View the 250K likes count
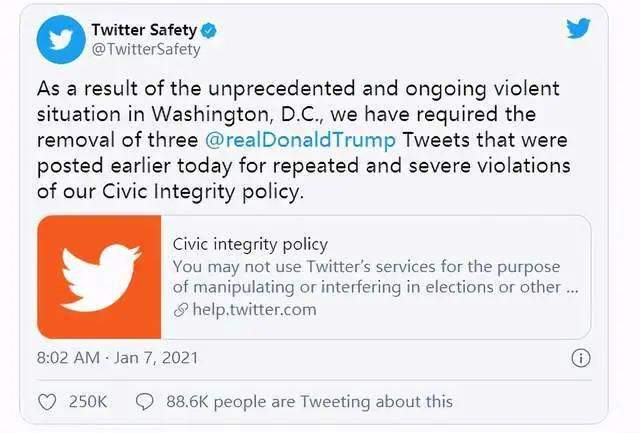The height and width of the screenshot is (433, 640). (x=87, y=401)
